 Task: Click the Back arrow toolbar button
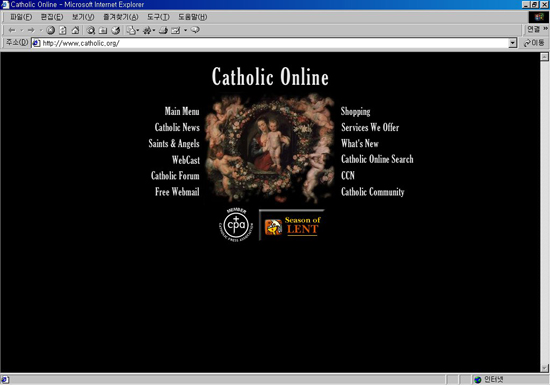(x=12, y=30)
